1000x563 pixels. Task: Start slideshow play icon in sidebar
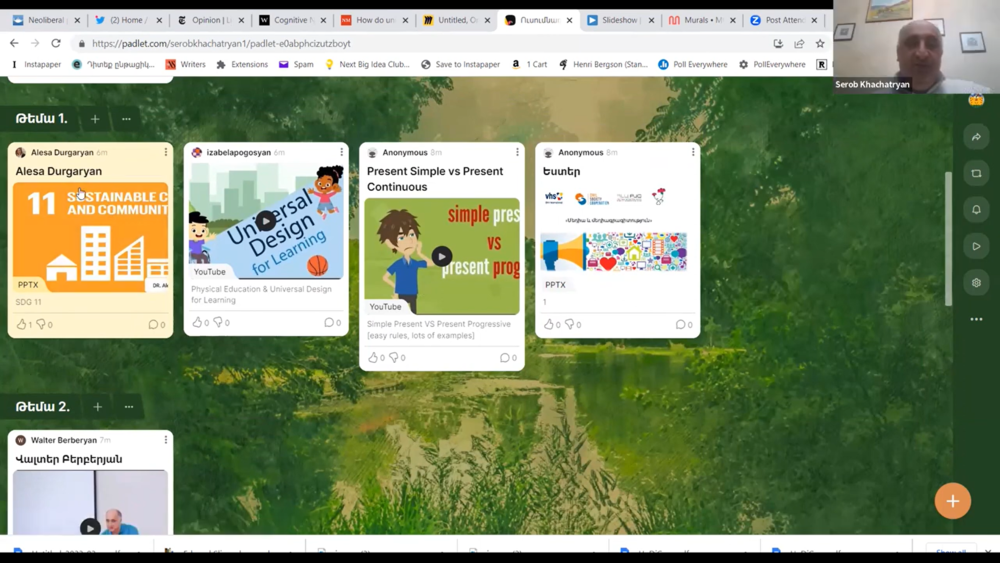(x=976, y=246)
